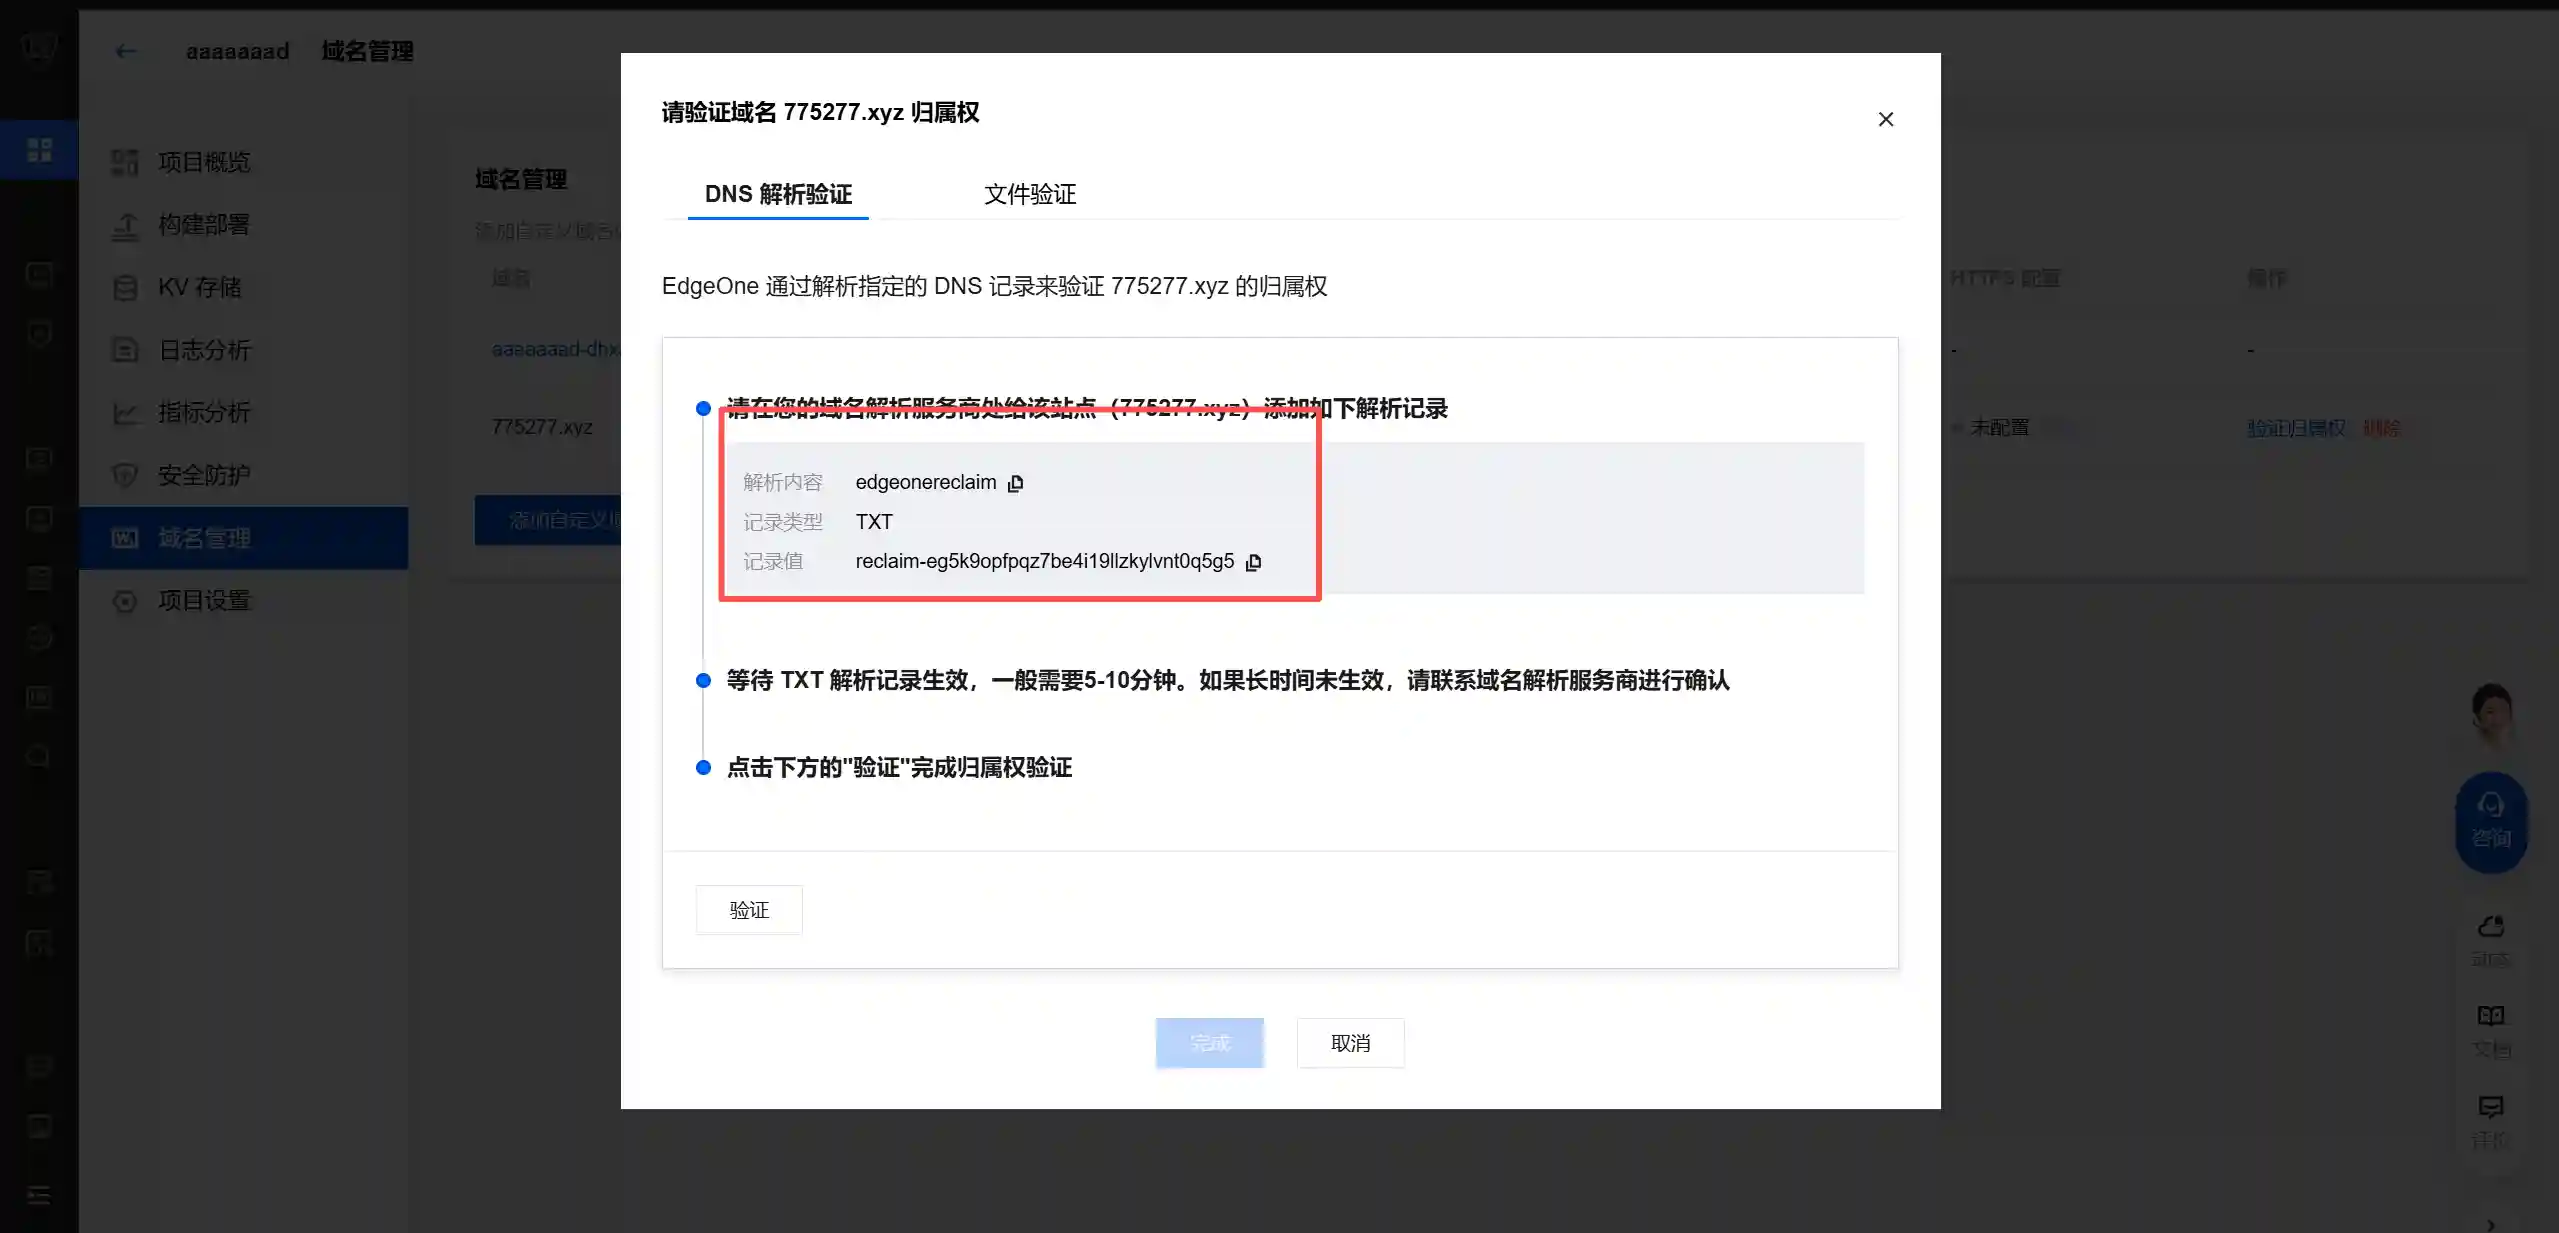Click the 指标分析 chart icon
This screenshot has height=1233, width=2559.
pos(125,412)
